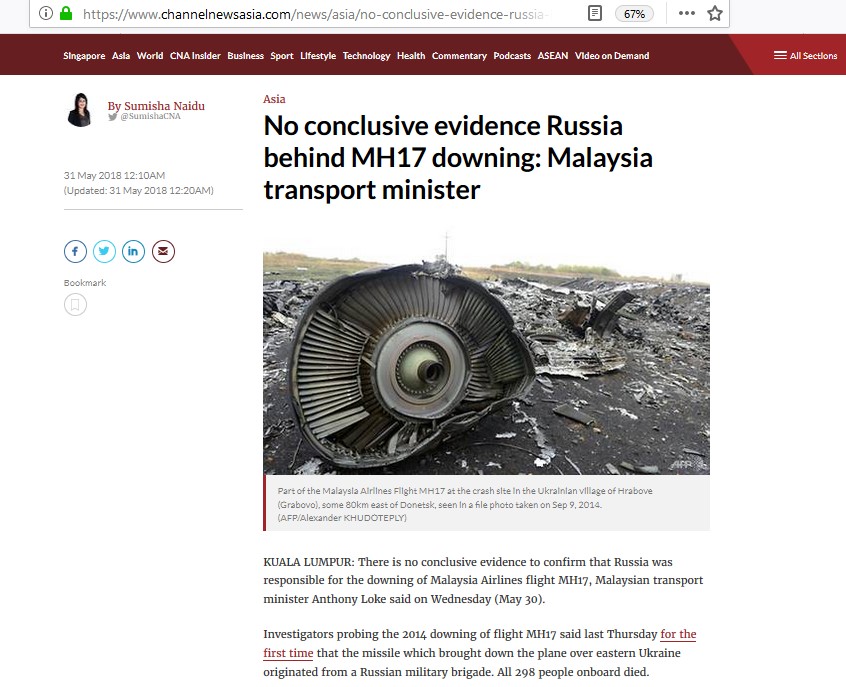Open author Sumisha Naidu's page
The image size is (846, 687).
(156, 106)
